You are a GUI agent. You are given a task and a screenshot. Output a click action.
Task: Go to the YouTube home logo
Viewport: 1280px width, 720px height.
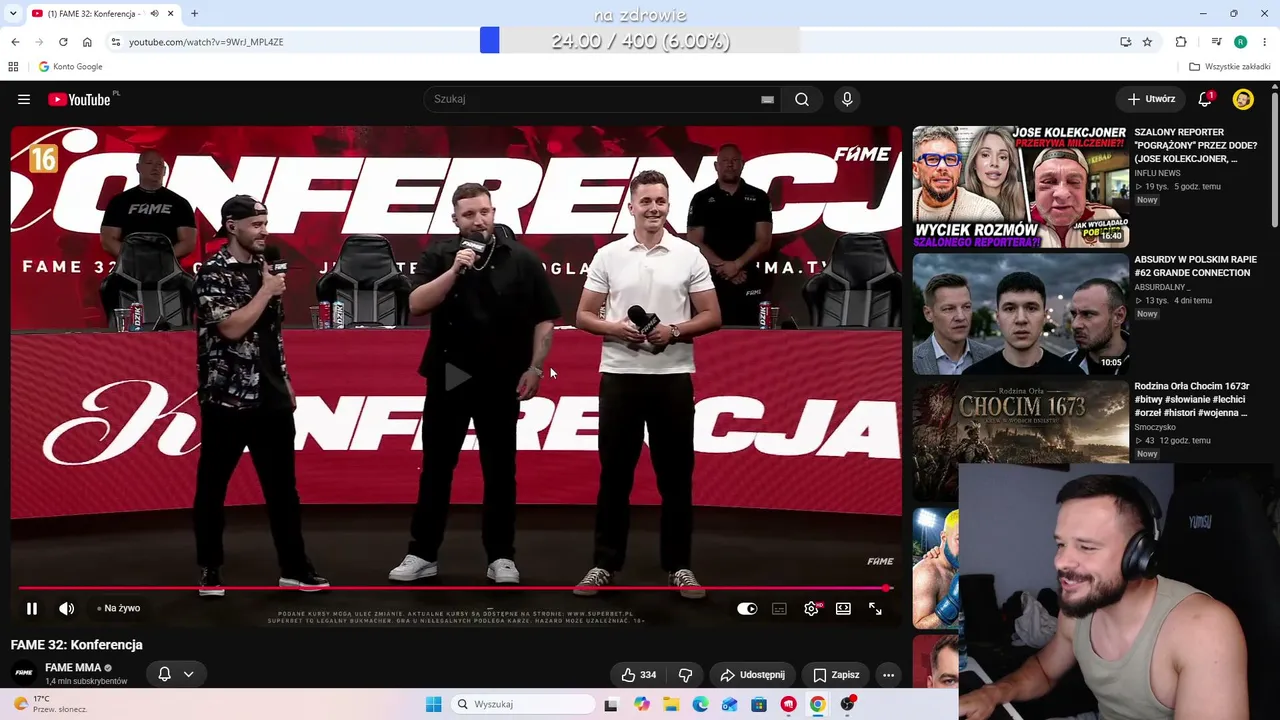click(79, 99)
